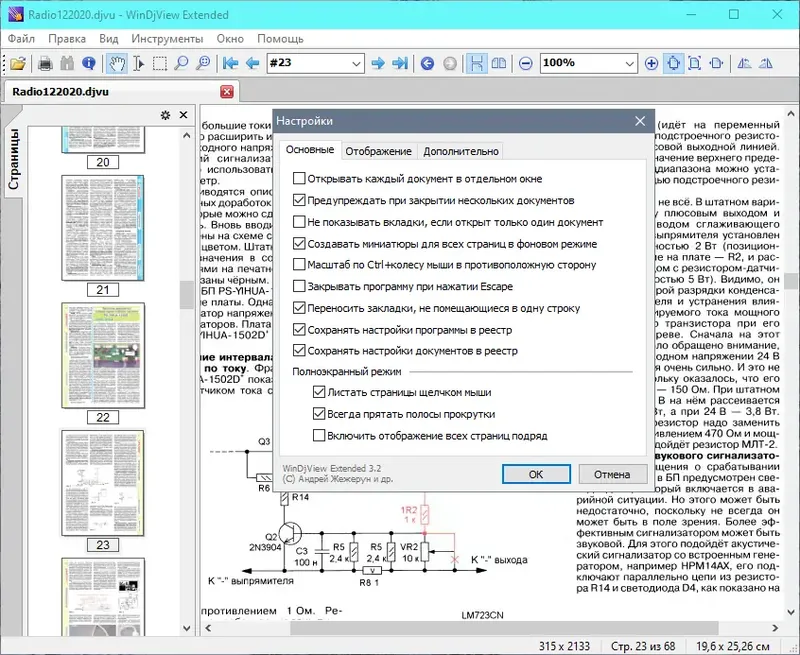Click document vertical scrollbar up arrow

(x=791, y=113)
